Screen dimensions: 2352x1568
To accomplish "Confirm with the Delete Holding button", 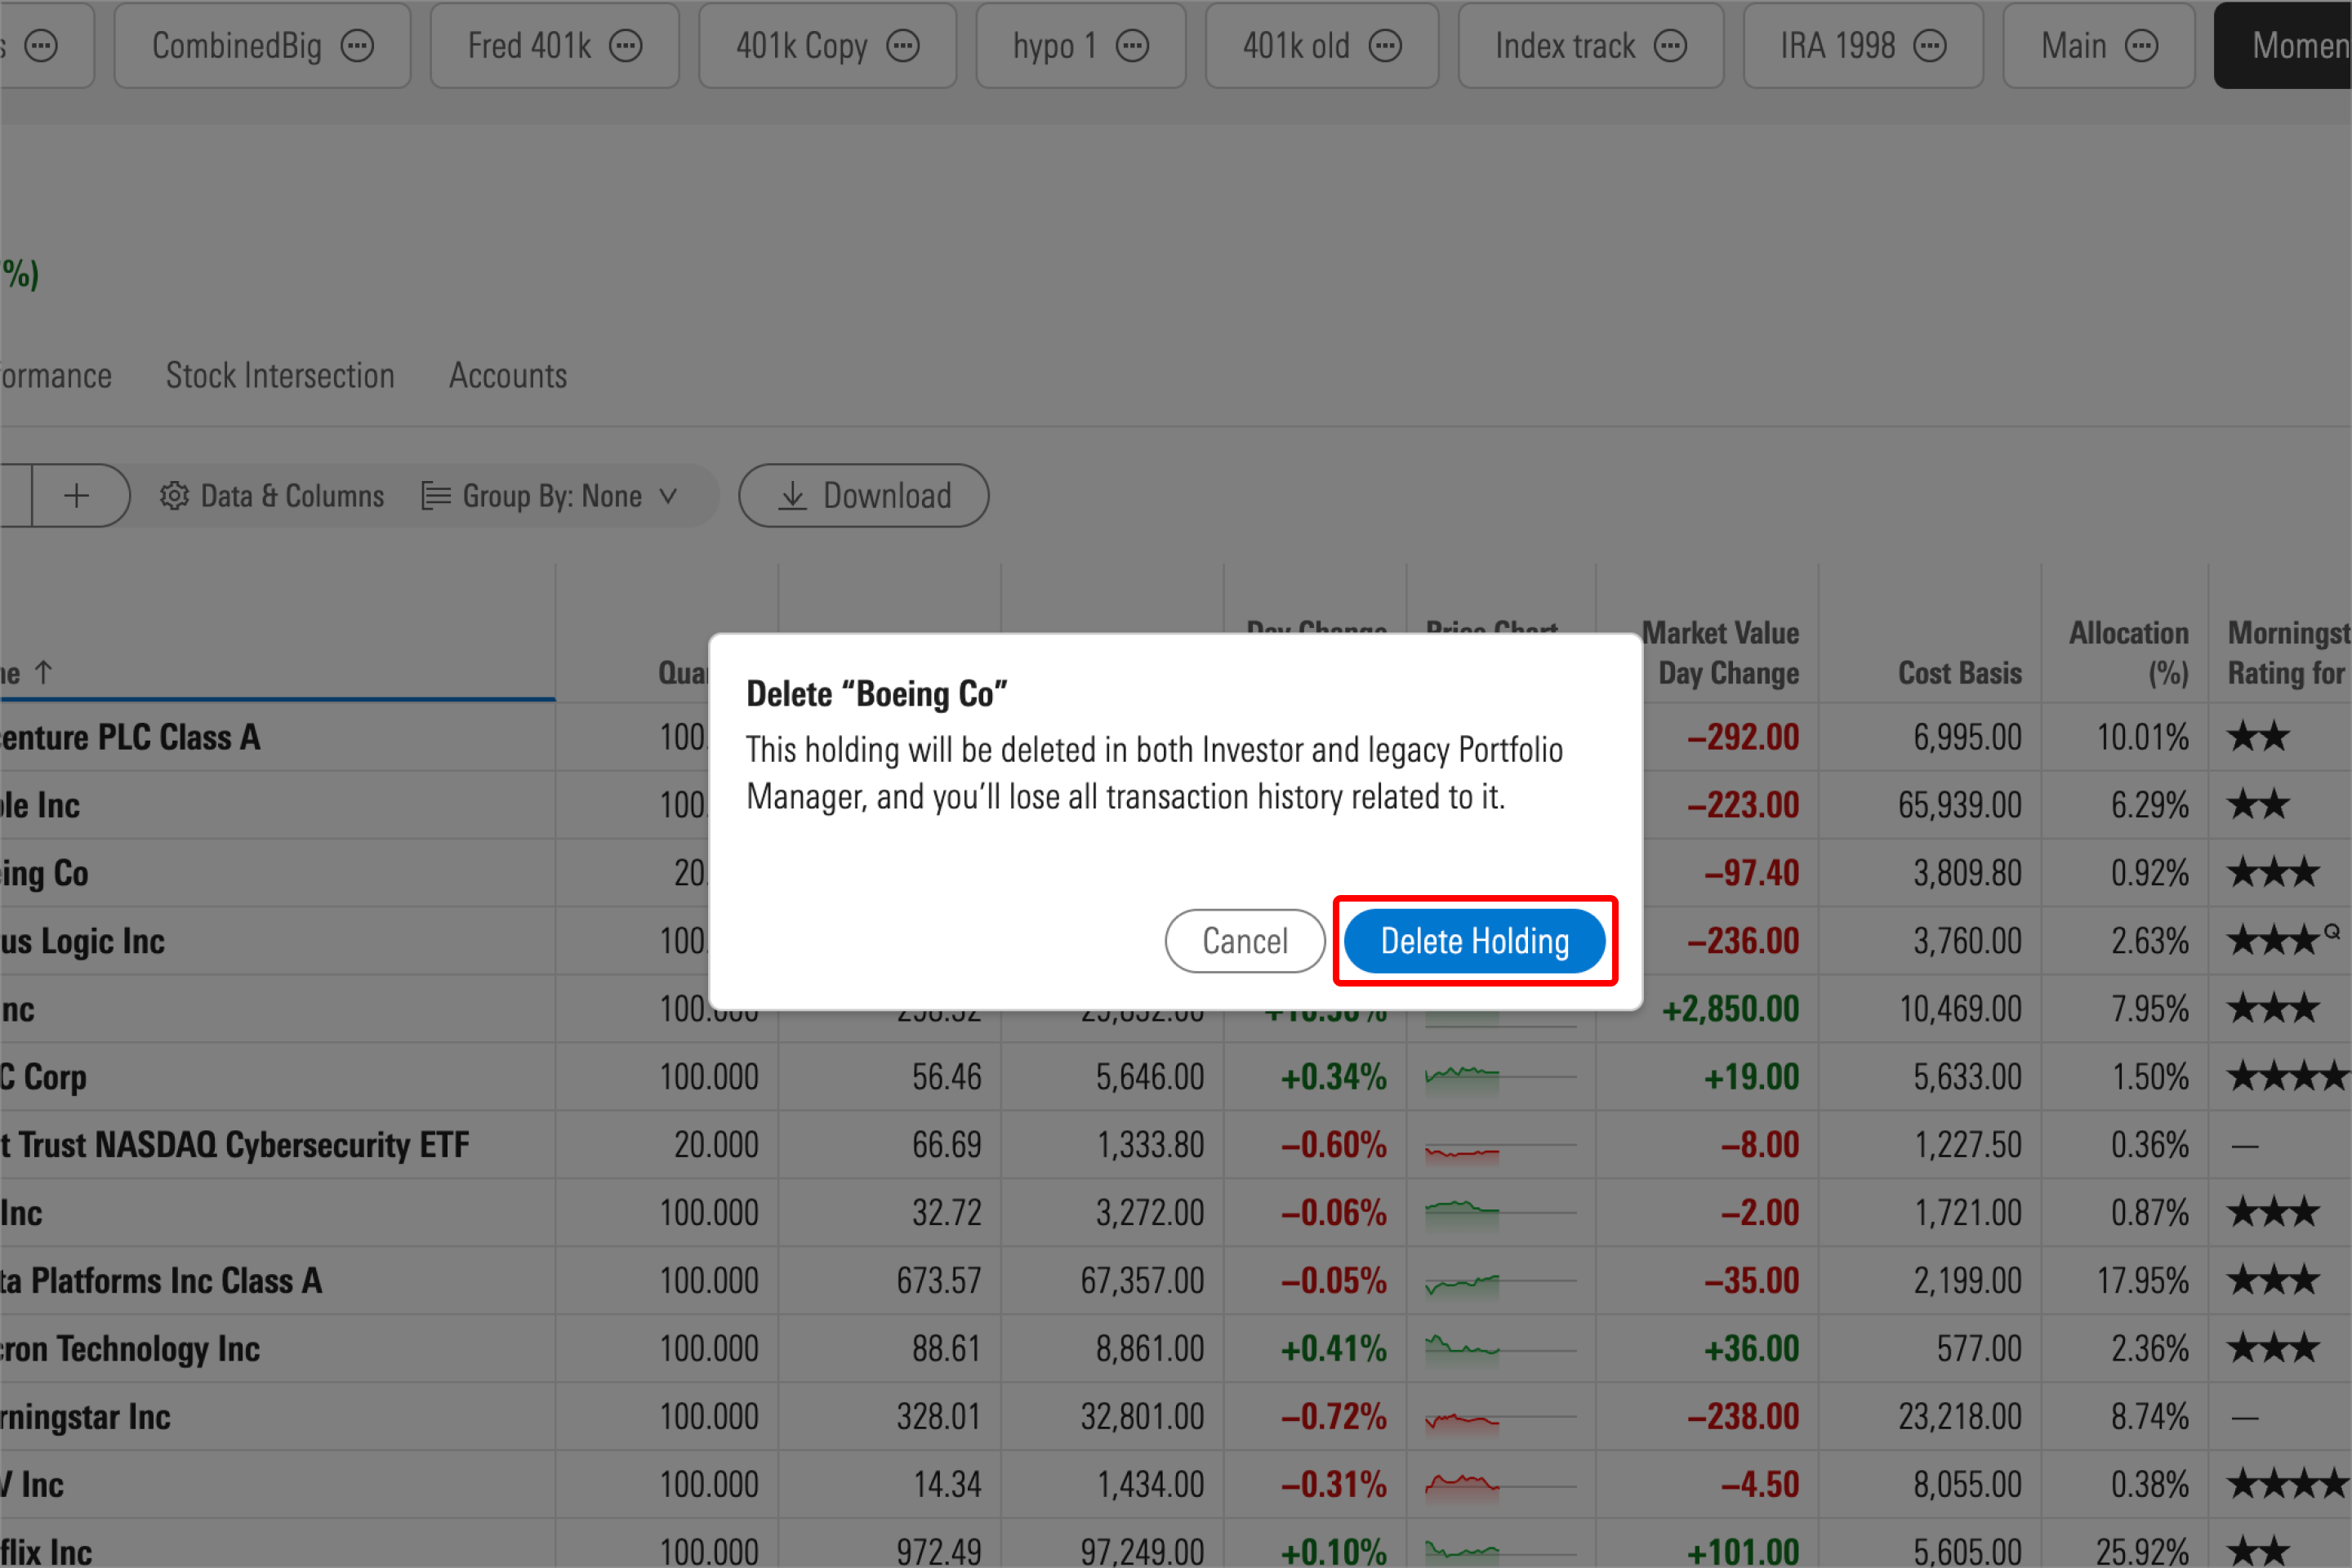I will [1474, 941].
